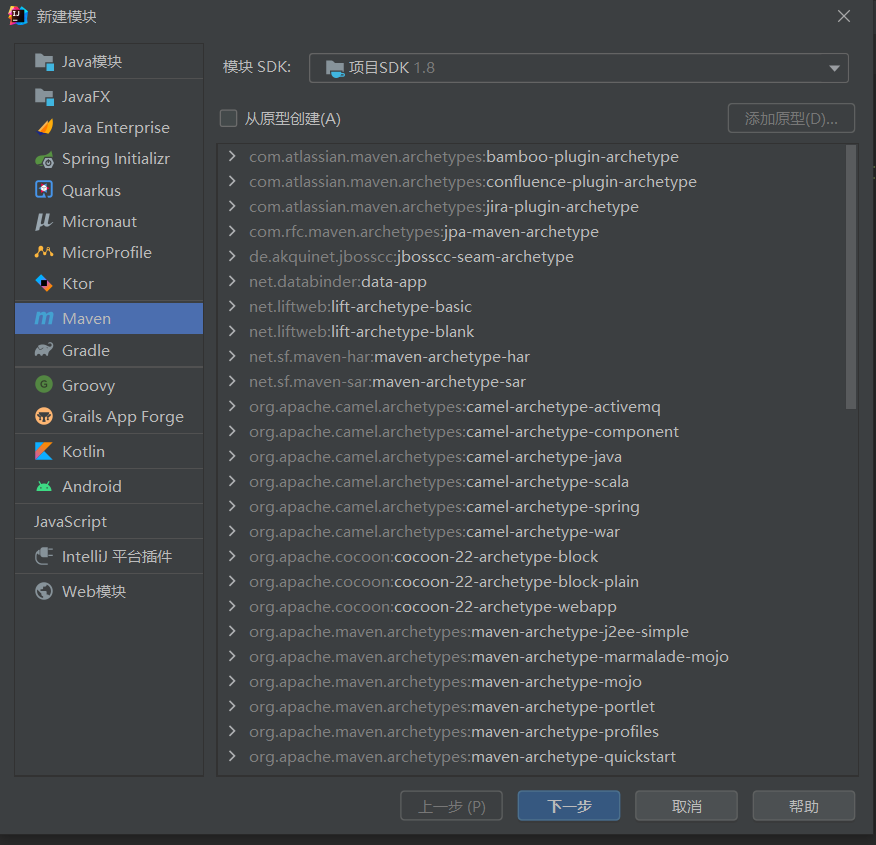Select Spring Initializr generator
The height and width of the screenshot is (845, 876).
109,159
